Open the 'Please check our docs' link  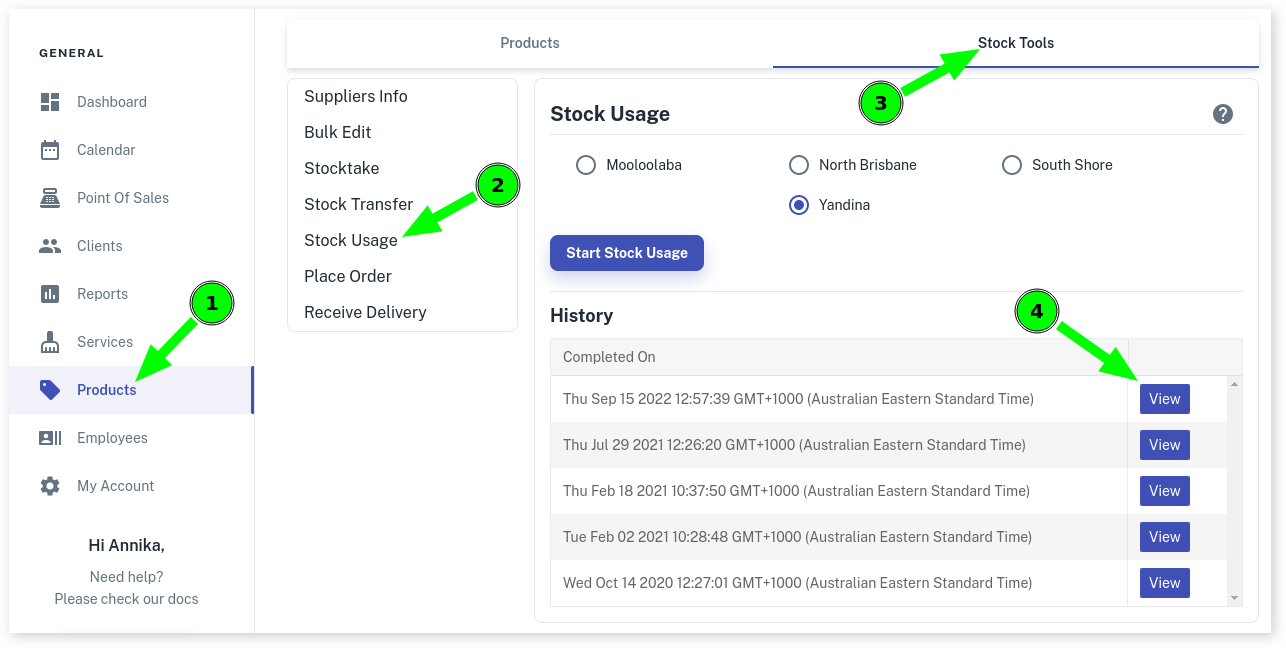pyautogui.click(x=126, y=599)
